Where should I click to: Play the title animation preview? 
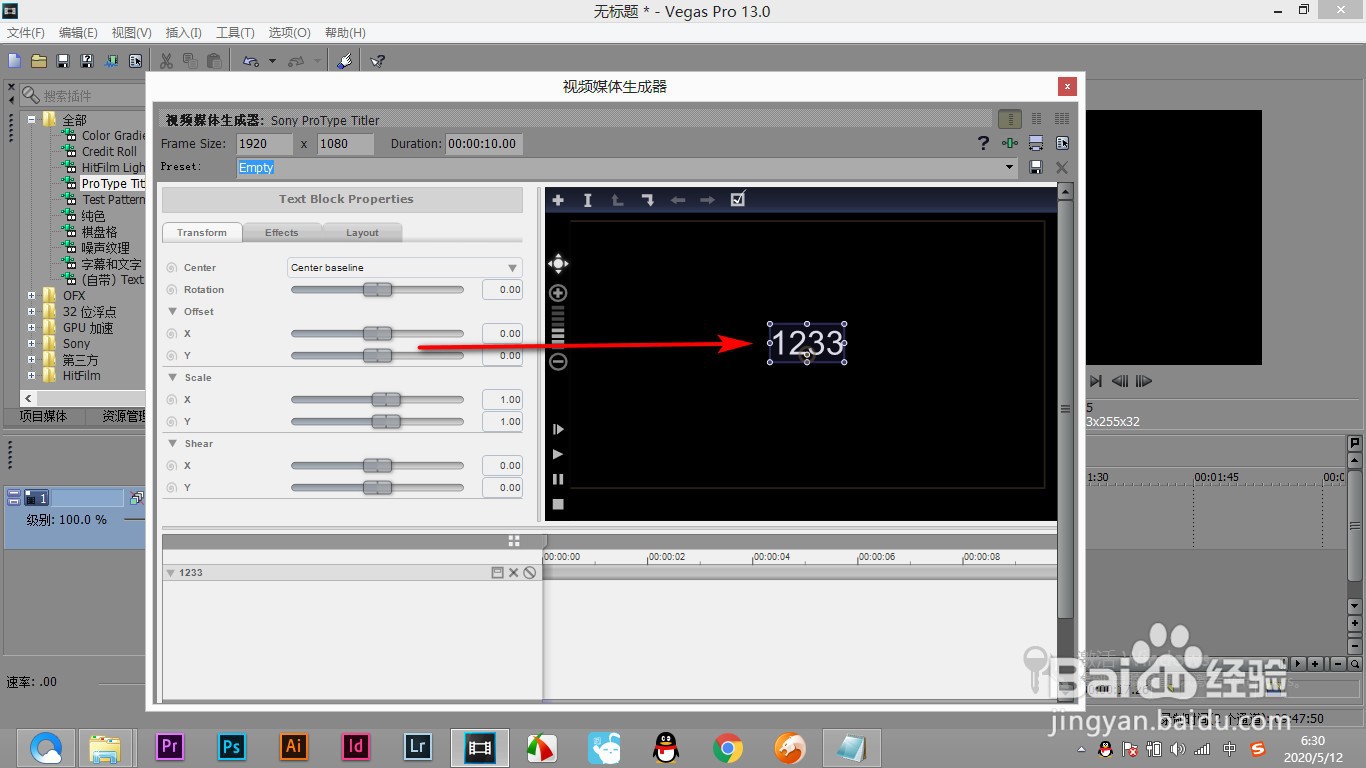pos(558,455)
